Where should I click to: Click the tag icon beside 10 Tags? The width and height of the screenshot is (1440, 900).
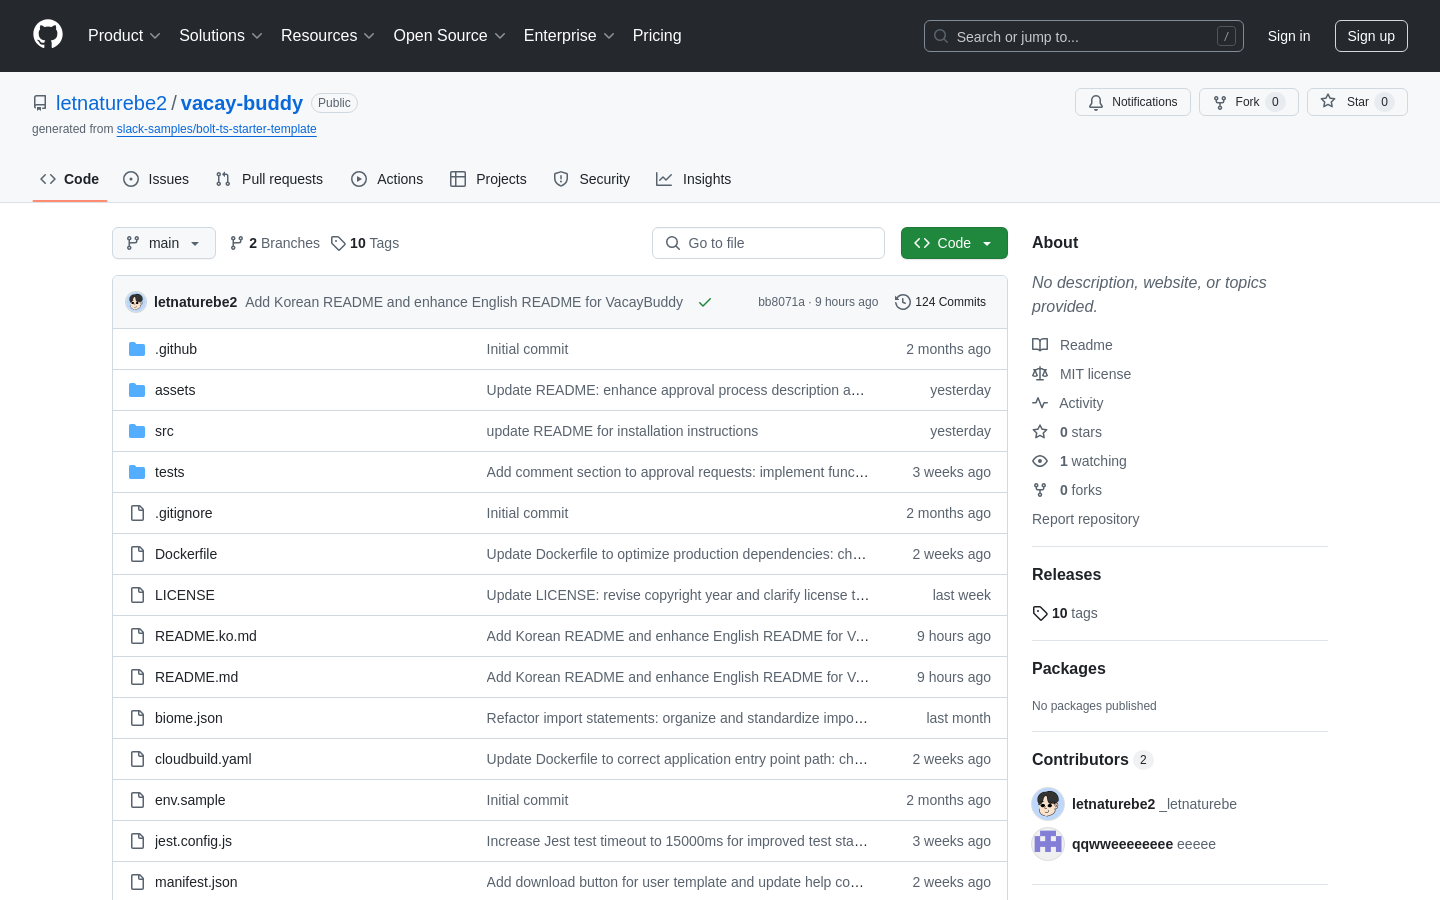tap(338, 243)
